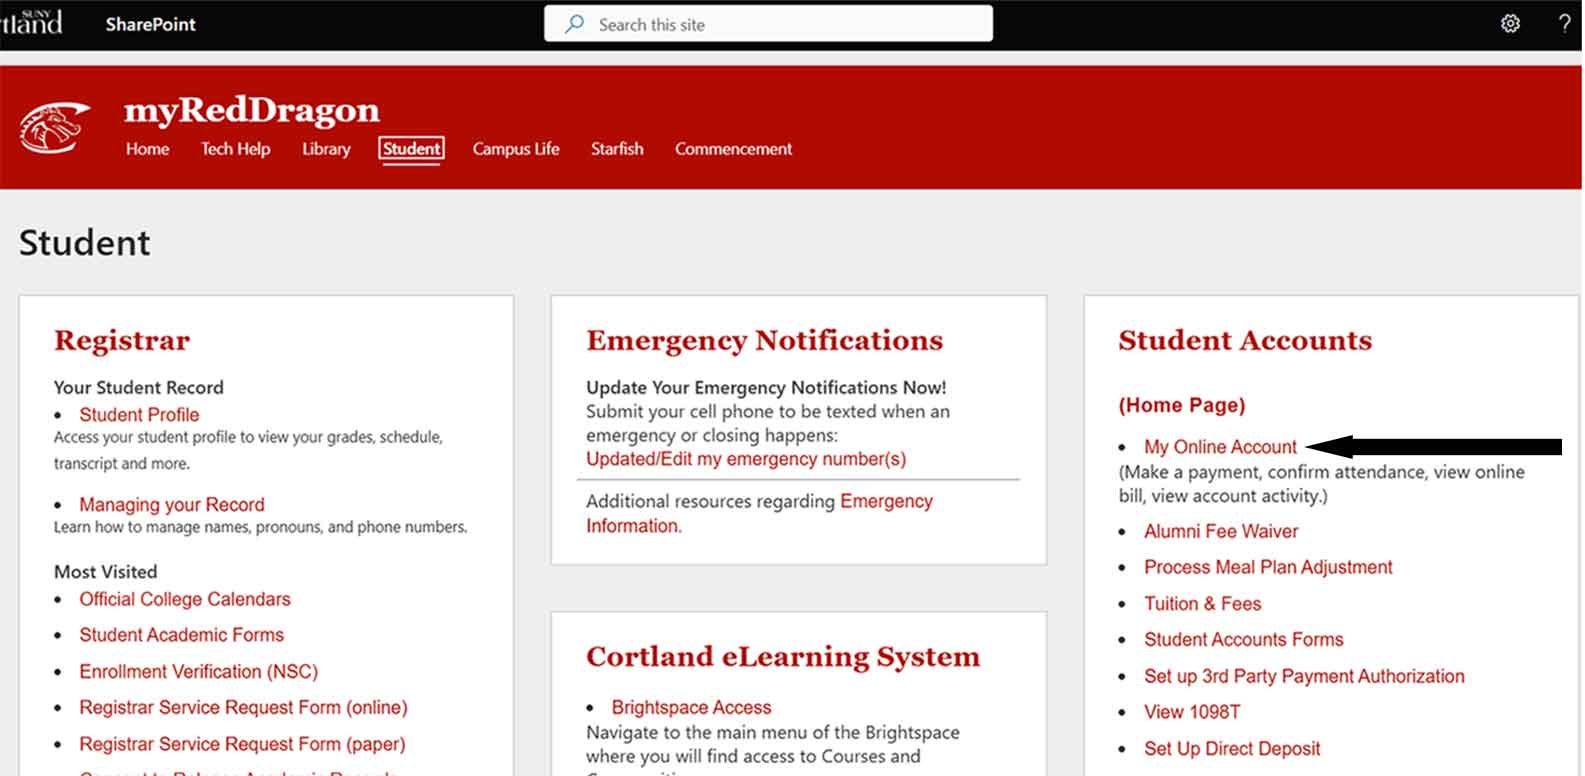The width and height of the screenshot is (1585, 776).
Task: Click the SUNY Cortland logo
Action: tap(31, 22)
